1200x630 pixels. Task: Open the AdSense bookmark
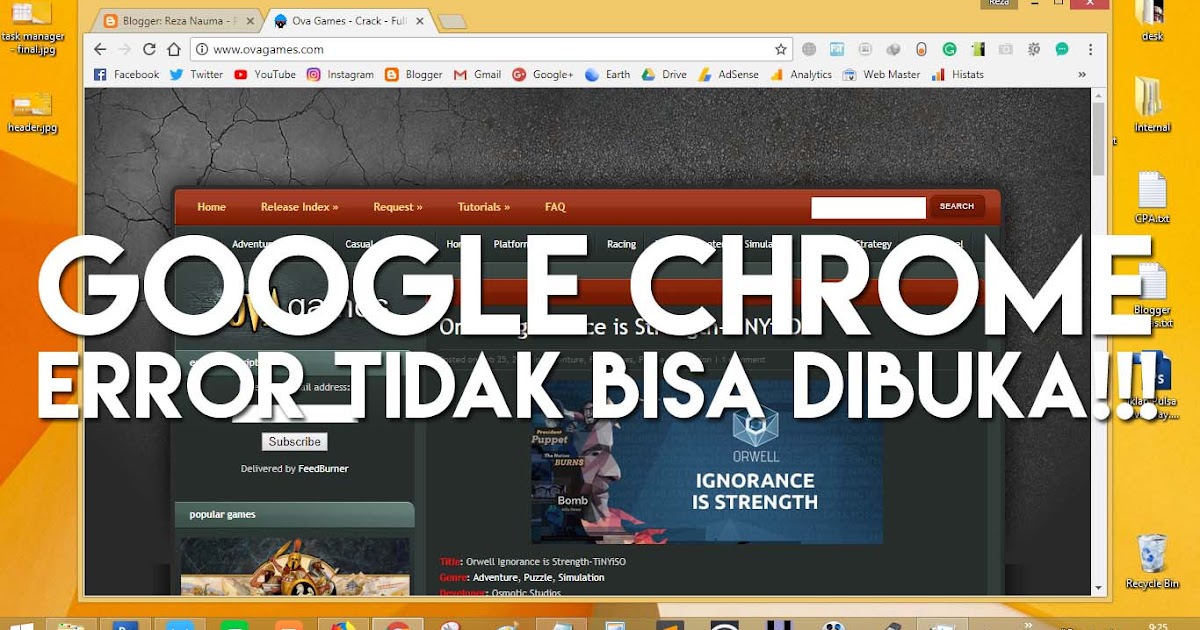[728, 74]
